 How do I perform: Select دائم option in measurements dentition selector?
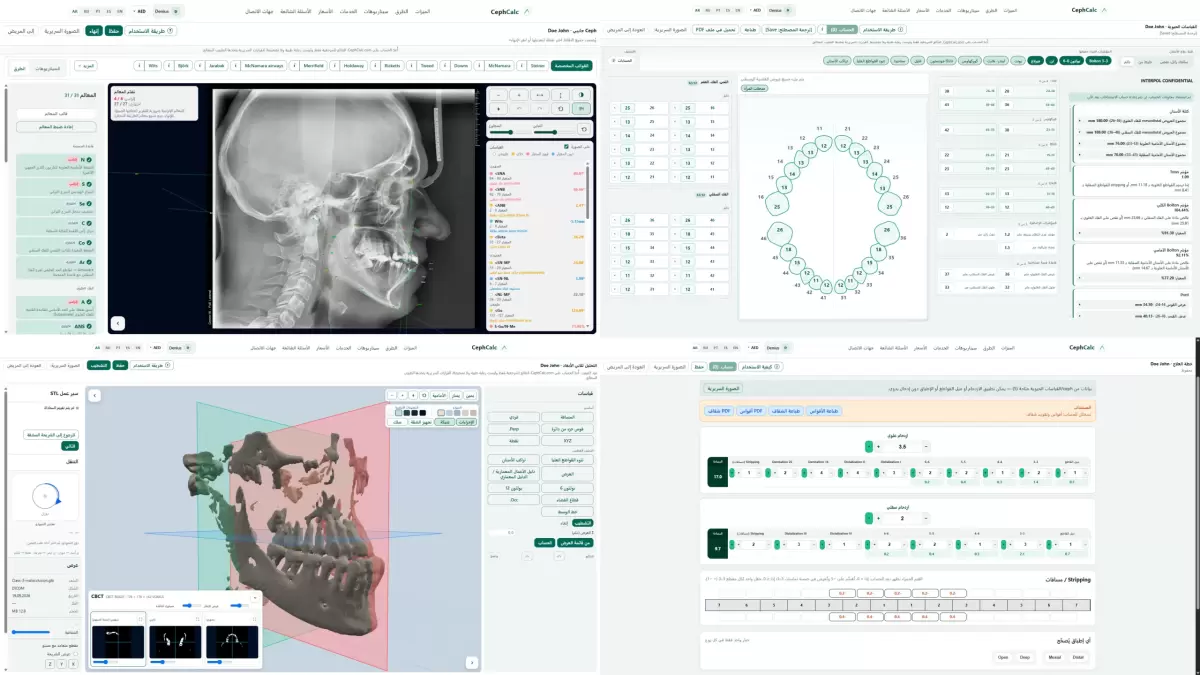pos(1126,61)
